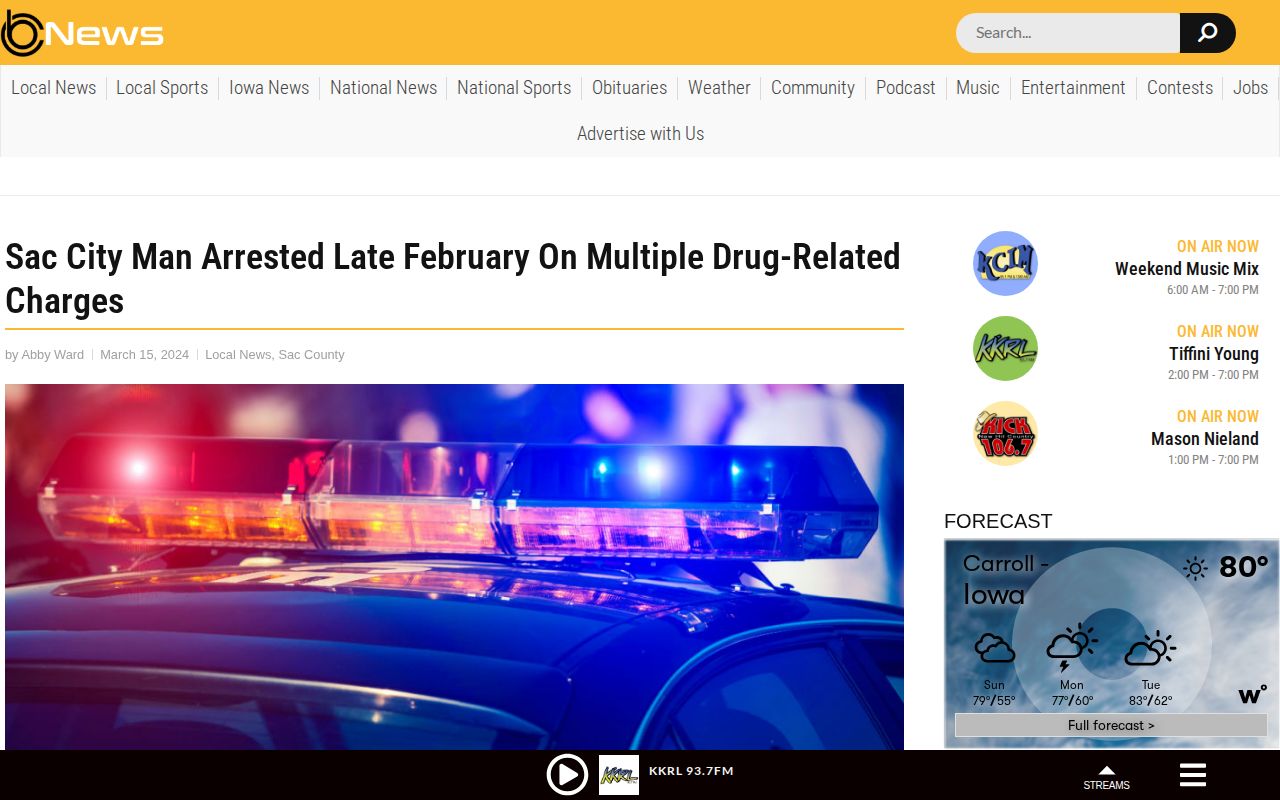The height and width of the screenshot is (800, 1280).
Task: Open the Obituaries page
Action: tap(629, 88)
